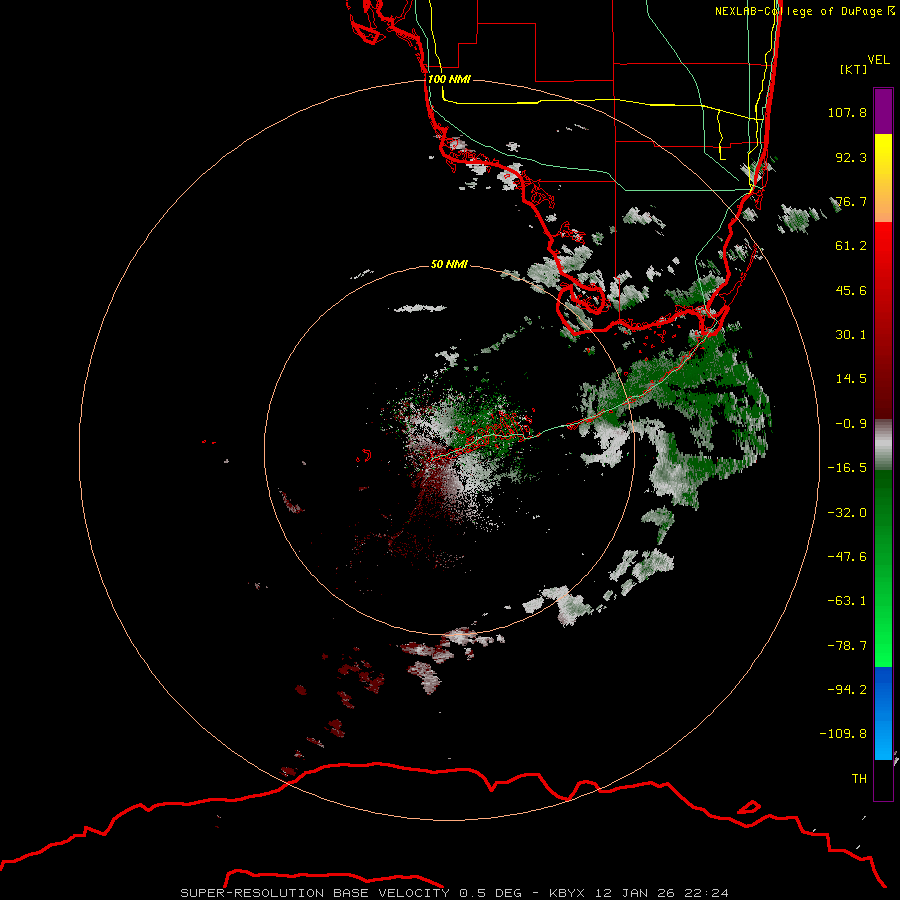The width and height of the screenshot is (900, 900).
Task: Select the -0.9 legend value
Action: [851, 424]
